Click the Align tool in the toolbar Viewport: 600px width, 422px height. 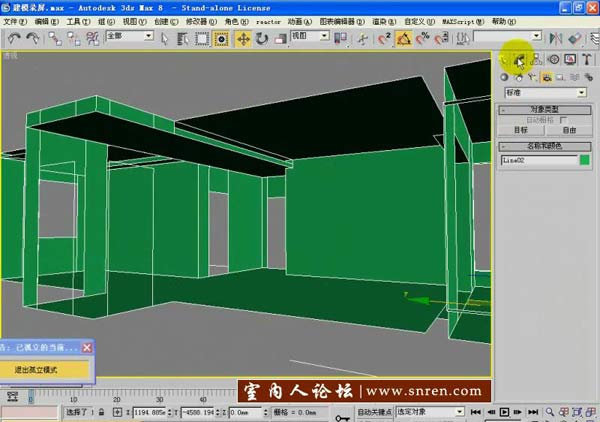(575, 38)
